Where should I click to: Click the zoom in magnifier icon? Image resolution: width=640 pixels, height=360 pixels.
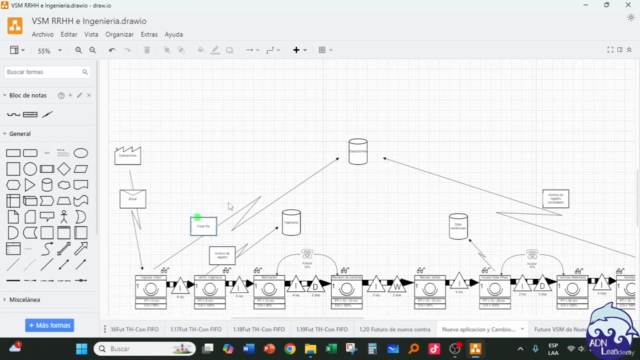click(78, 50)
